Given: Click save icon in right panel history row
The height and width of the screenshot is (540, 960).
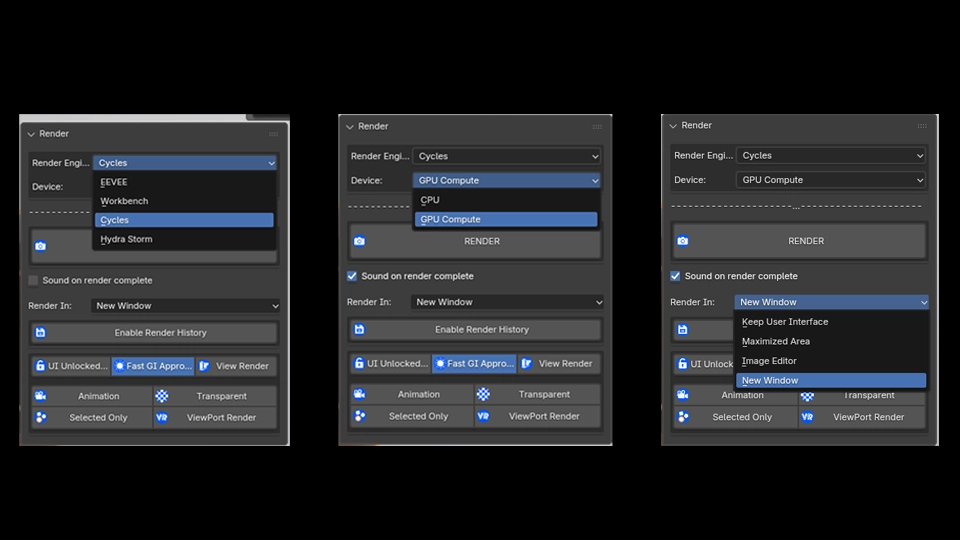Looking at the screenshot, I should [683, 329].
